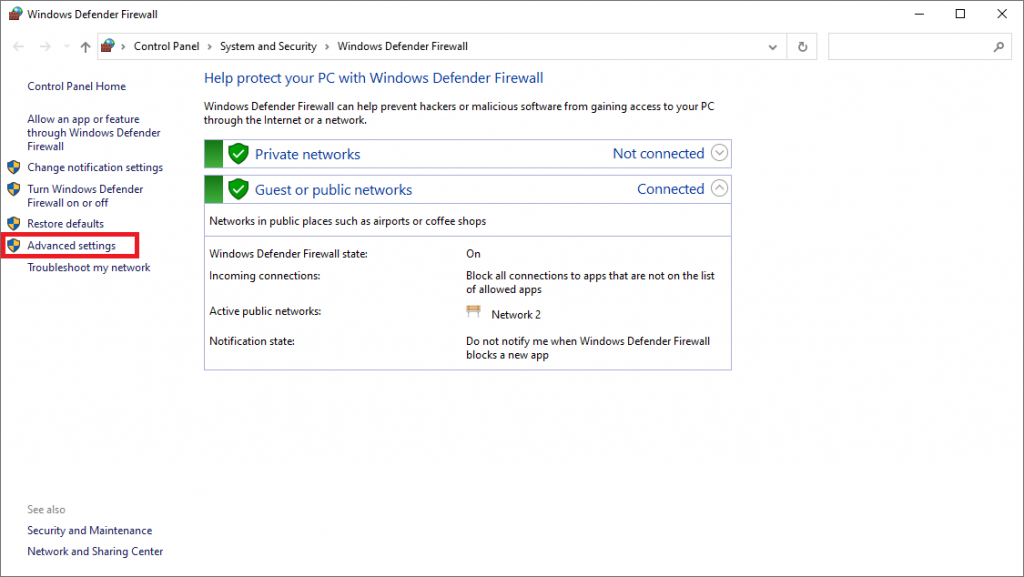The image size is (1024, 577).
Task: Click the green shield on Private networks bar
Action: [238, 154]
